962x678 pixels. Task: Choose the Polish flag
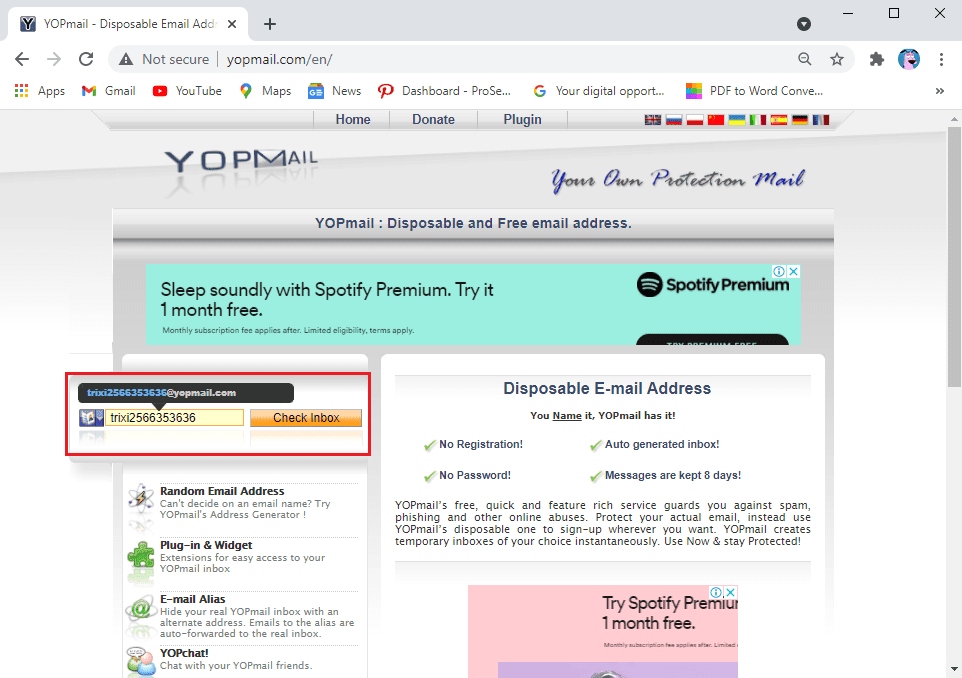(695, 120)
